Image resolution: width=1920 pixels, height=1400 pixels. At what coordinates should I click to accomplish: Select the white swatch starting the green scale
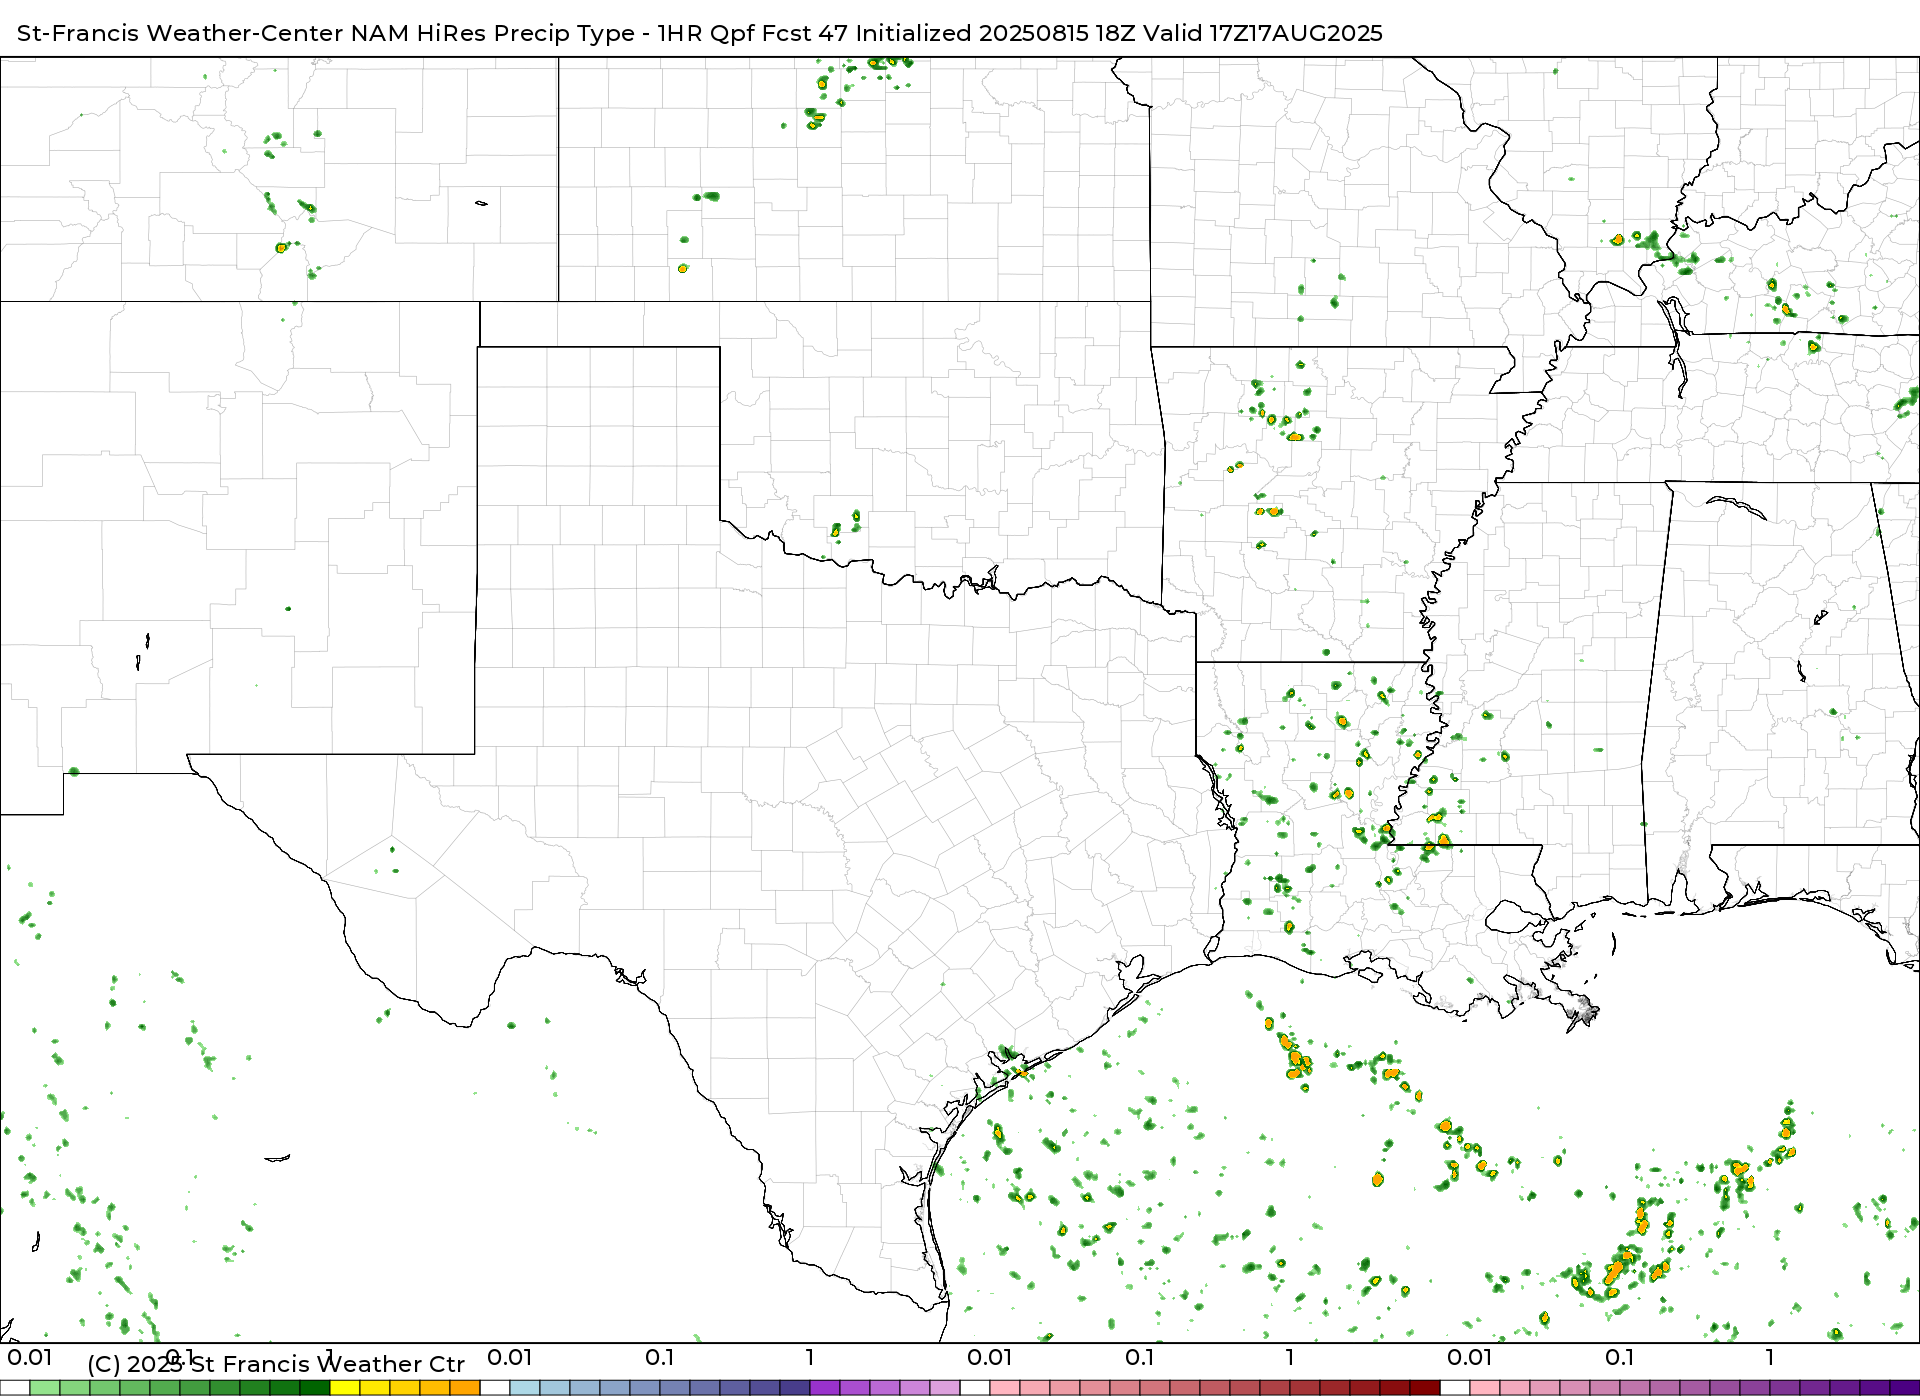[15, 1388]
